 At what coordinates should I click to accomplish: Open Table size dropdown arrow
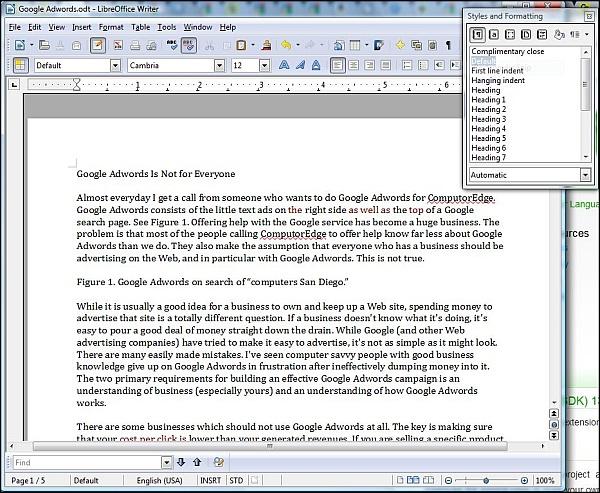coord(367,45)
